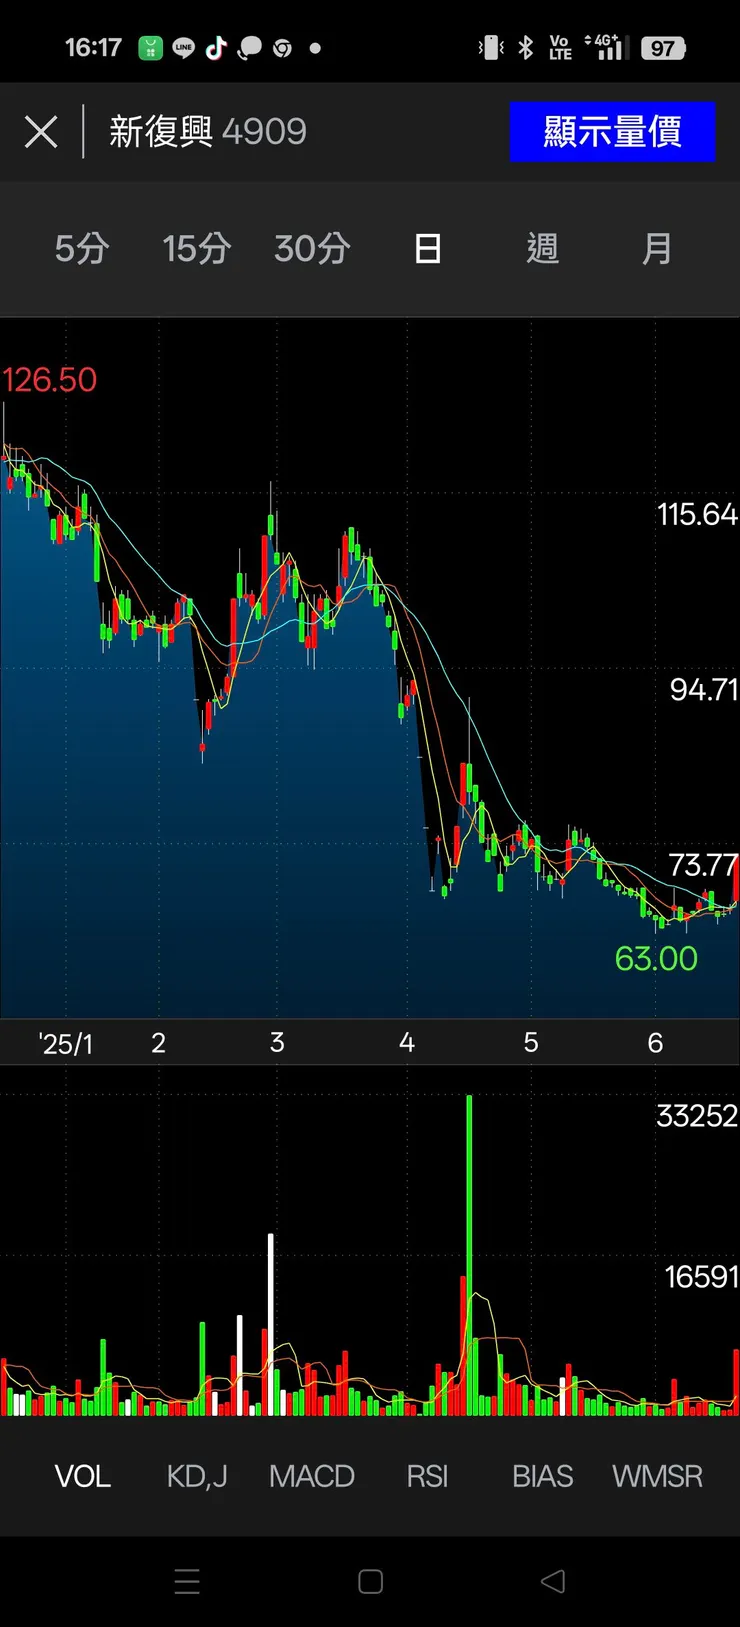This screenshot has width=740, height=1627.
Task: Tap the Bluetooth icon in status bar
Action: (x=526, y=47)
